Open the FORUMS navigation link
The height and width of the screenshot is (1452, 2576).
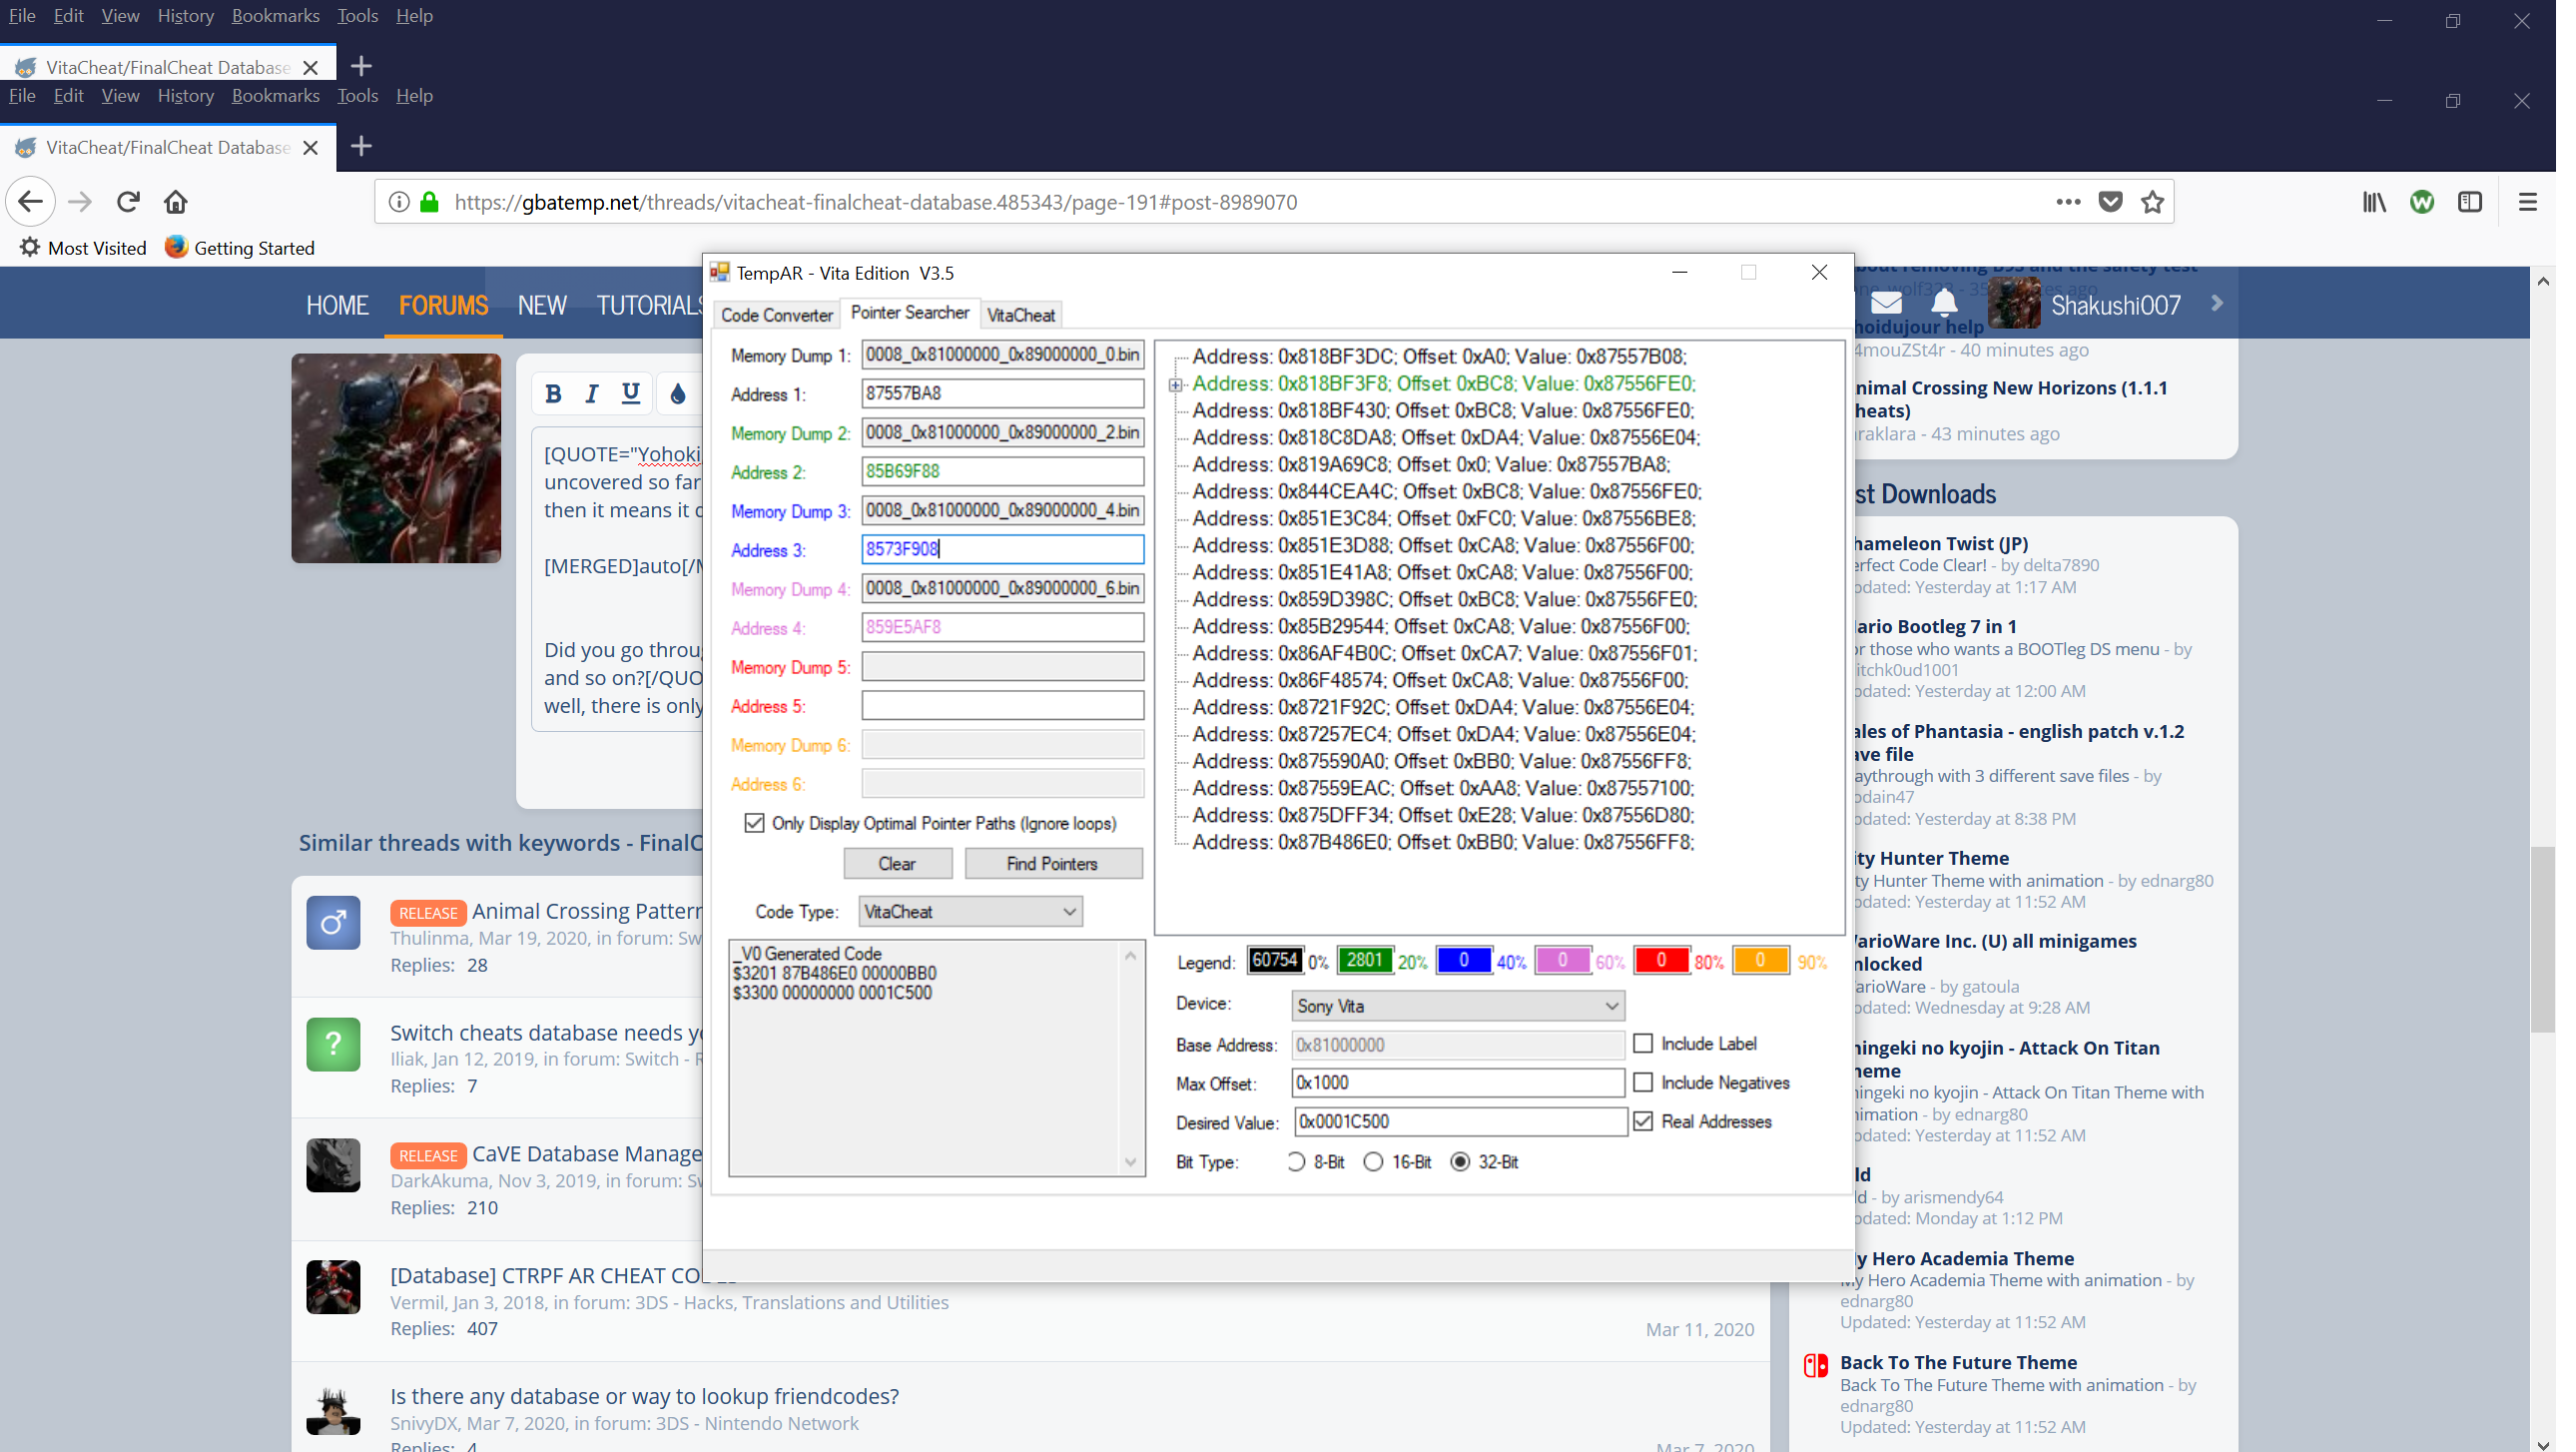coord(443,305)
